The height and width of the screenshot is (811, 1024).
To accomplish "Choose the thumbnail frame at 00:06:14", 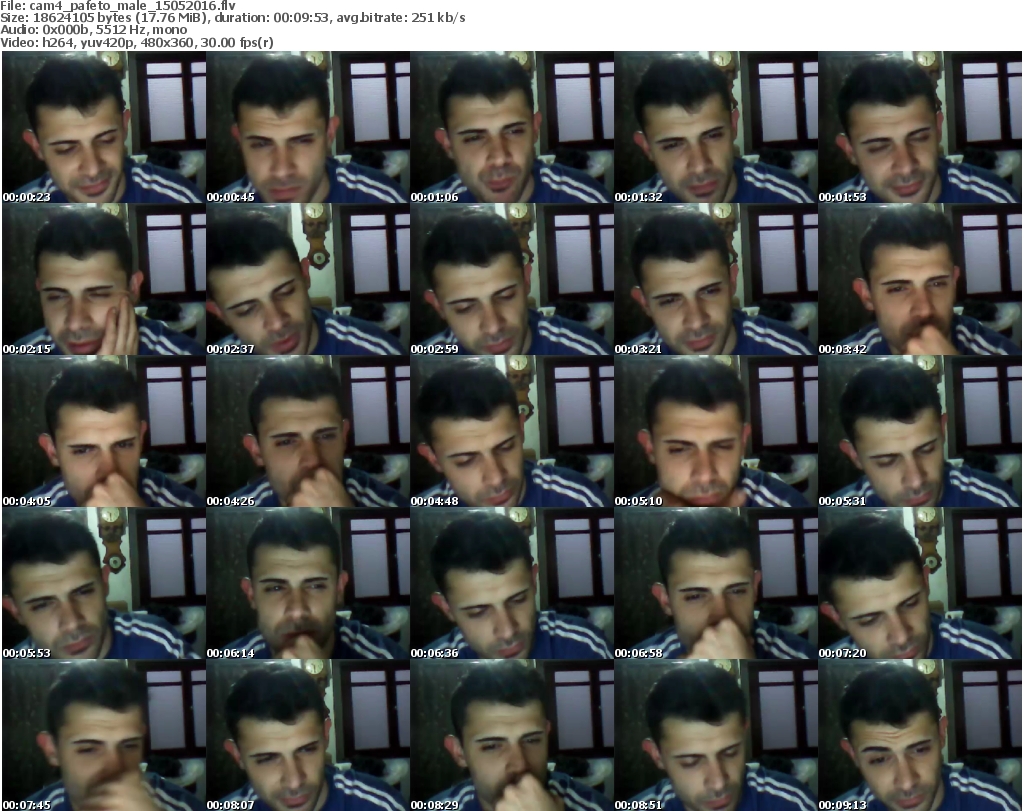I will pyautogui.click(x=308, y=584).
